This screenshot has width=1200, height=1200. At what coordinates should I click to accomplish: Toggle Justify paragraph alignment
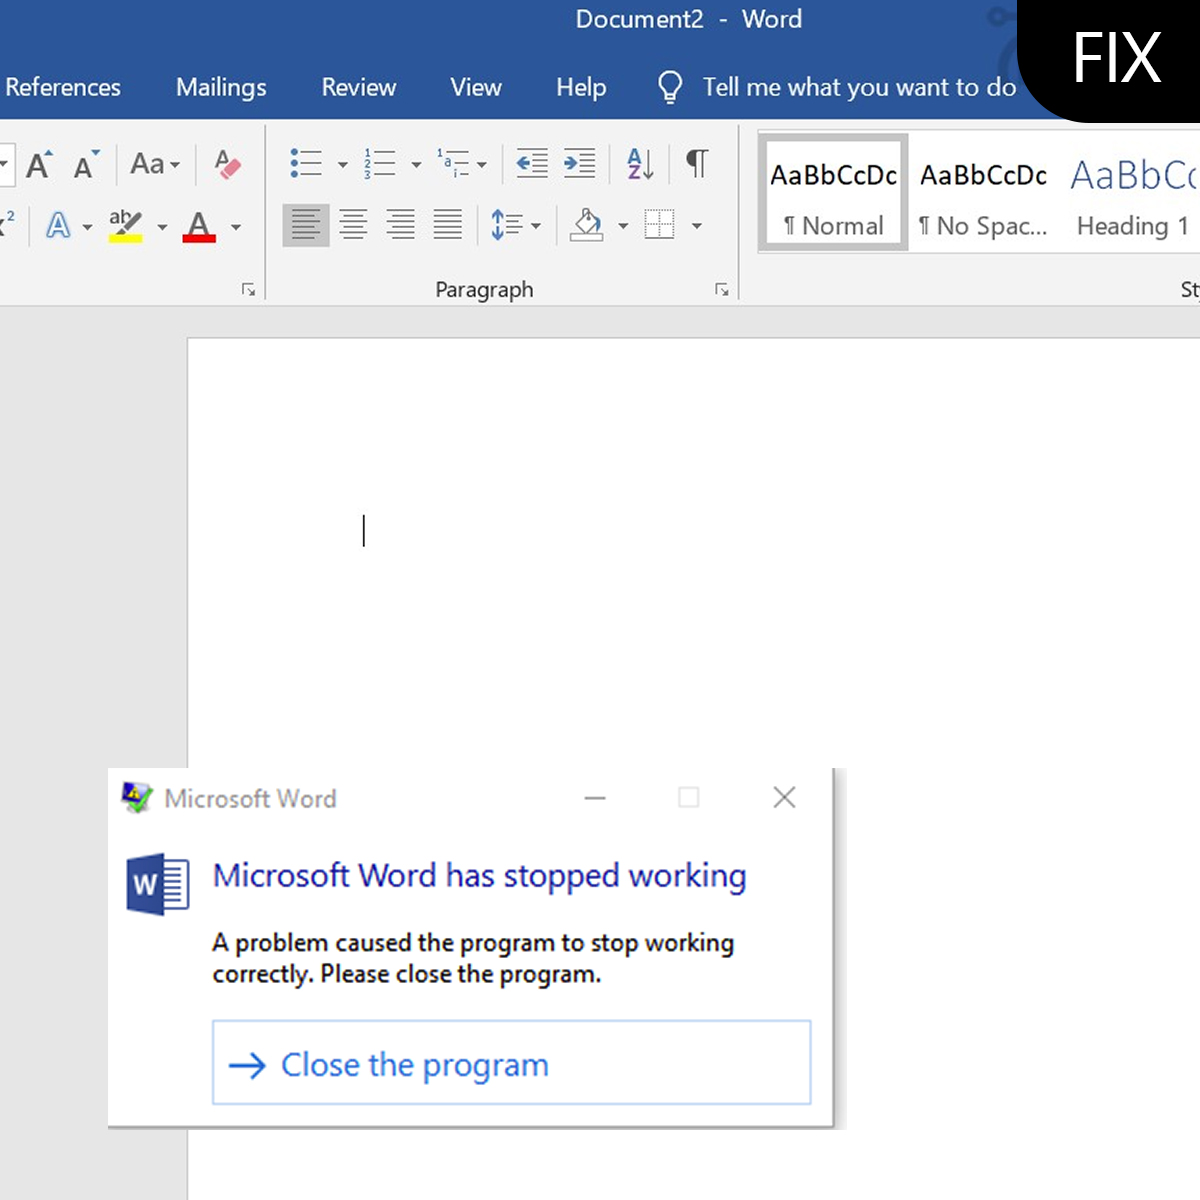point(447,224)
